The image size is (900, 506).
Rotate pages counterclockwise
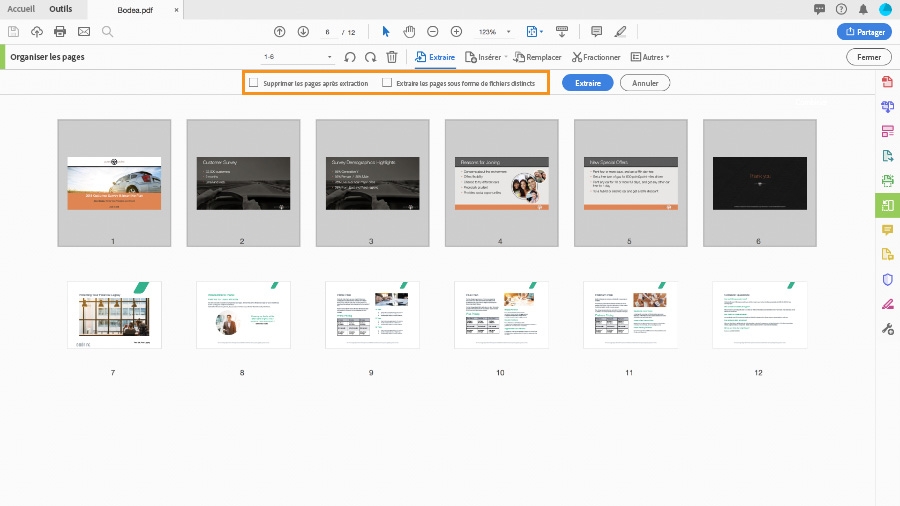point(350,57)
